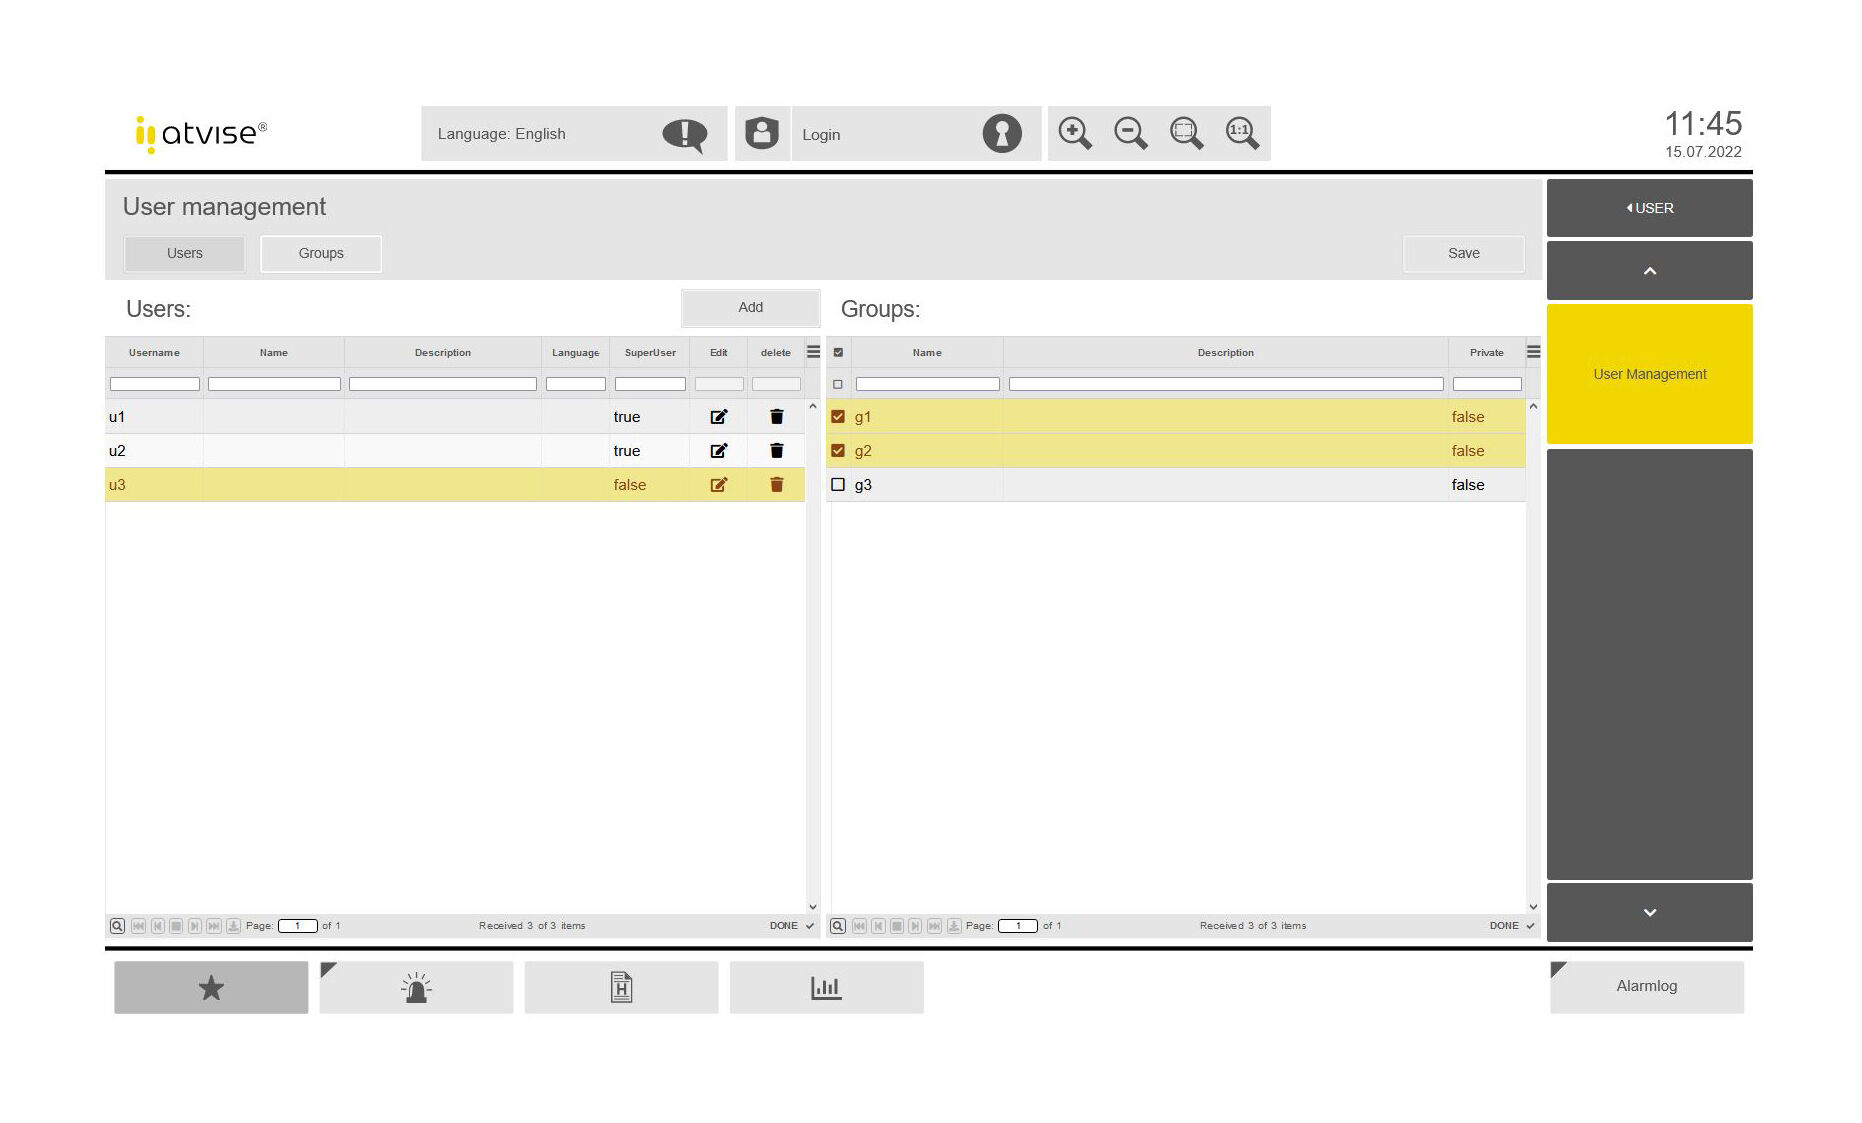1862x1123 pixels.
Task: Open the historical chart view
Action: click(x=826, y=988)
